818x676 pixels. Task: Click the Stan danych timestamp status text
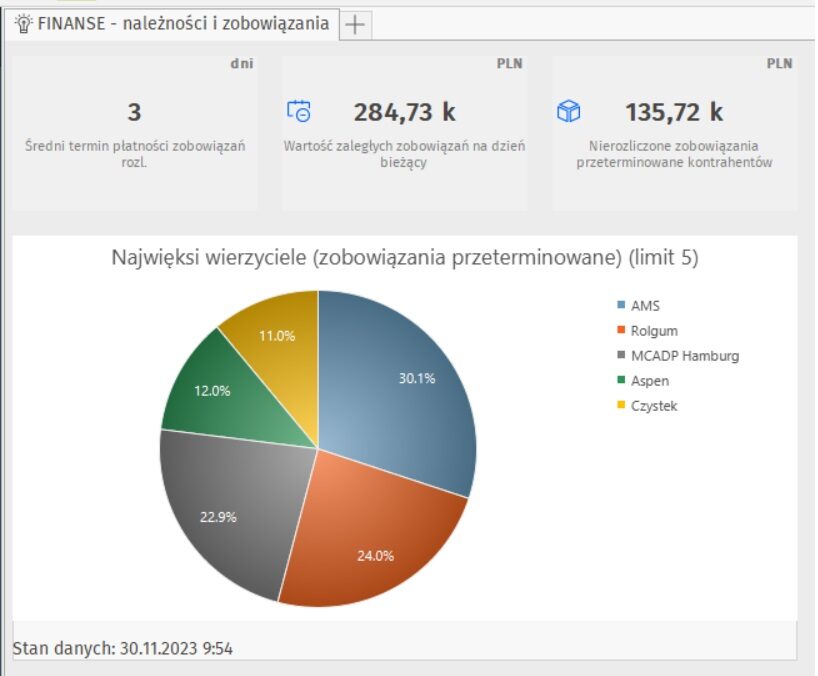[123, 649]
